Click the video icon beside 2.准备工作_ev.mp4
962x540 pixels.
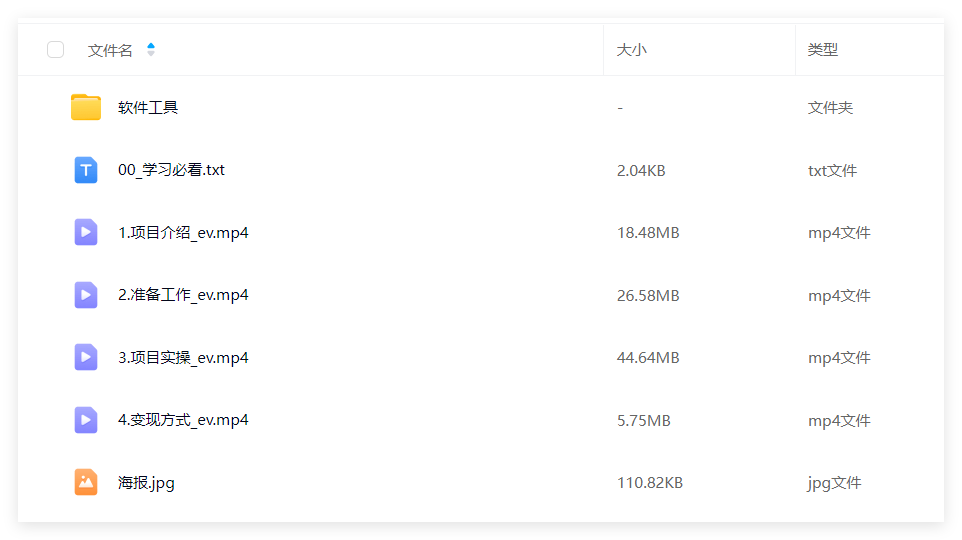click(86, 295)
